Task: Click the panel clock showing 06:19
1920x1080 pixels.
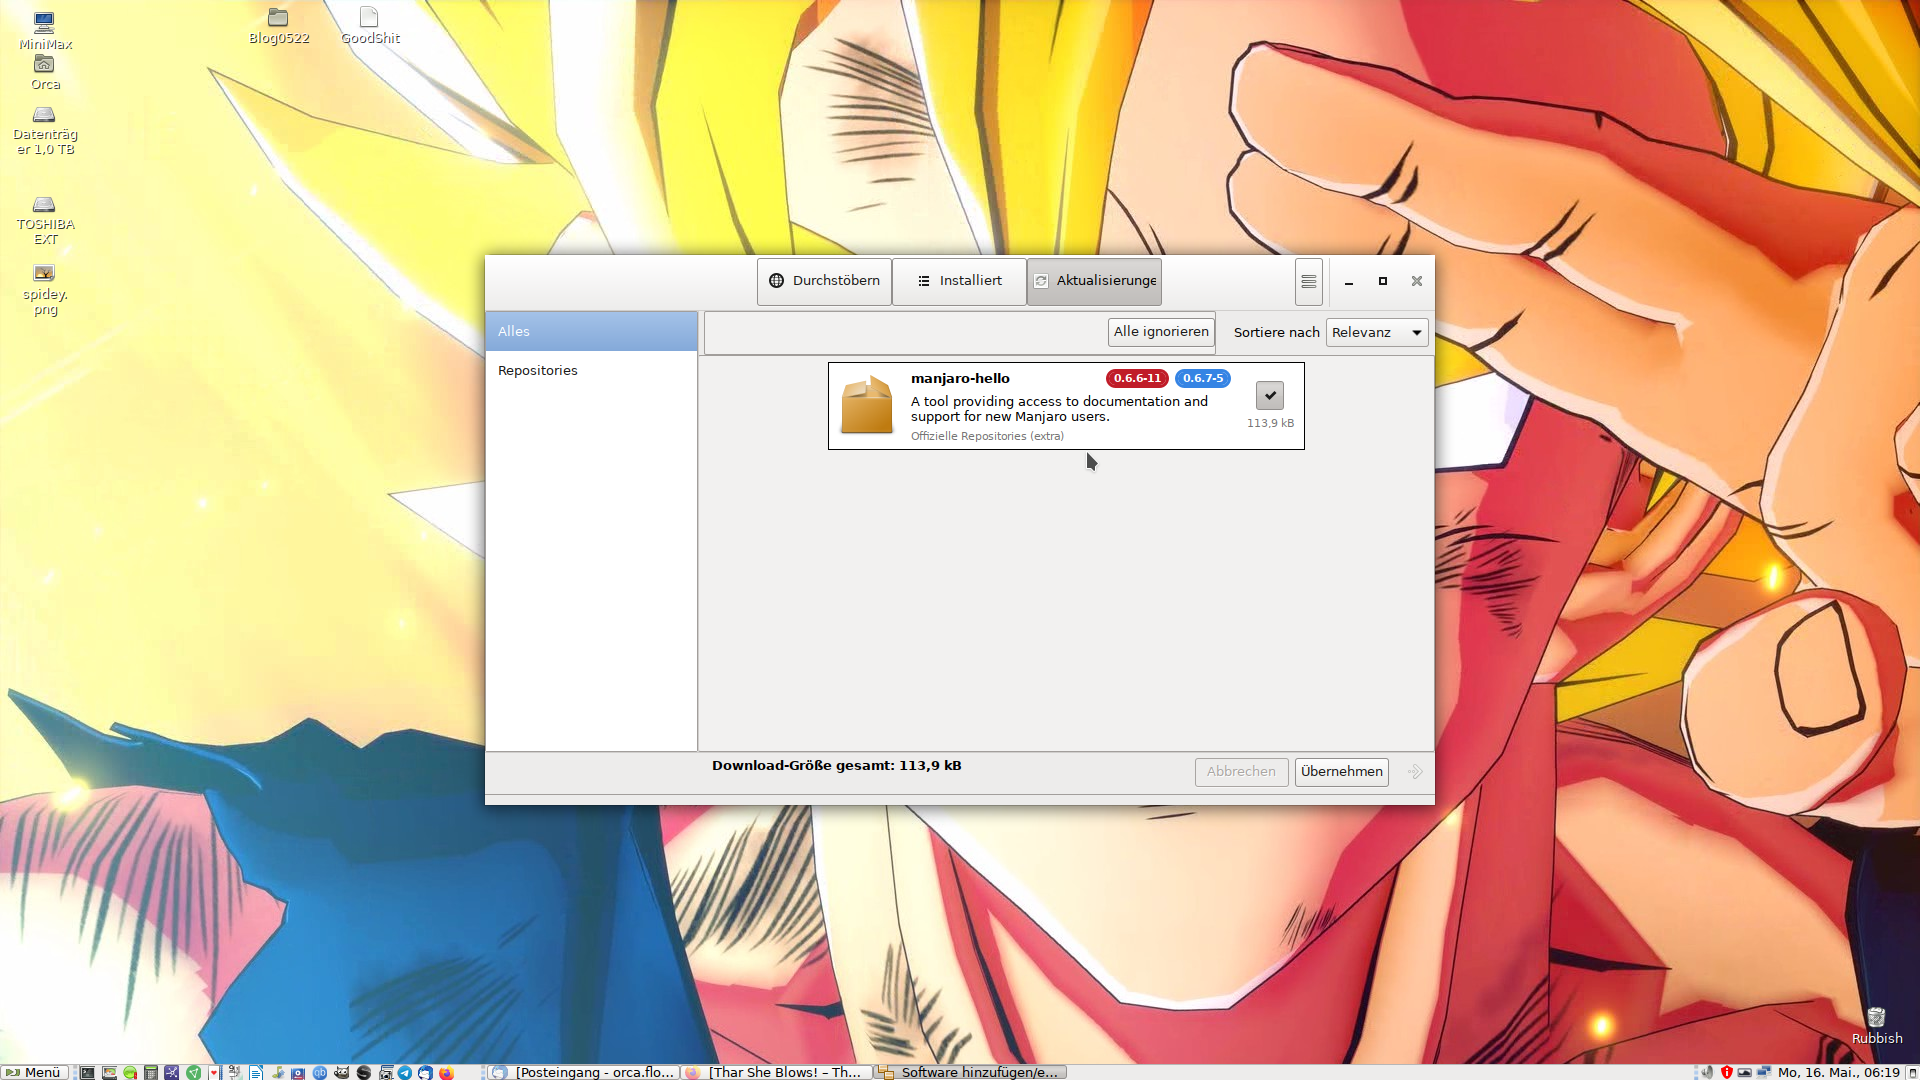Action: tap(1838, 1072)
